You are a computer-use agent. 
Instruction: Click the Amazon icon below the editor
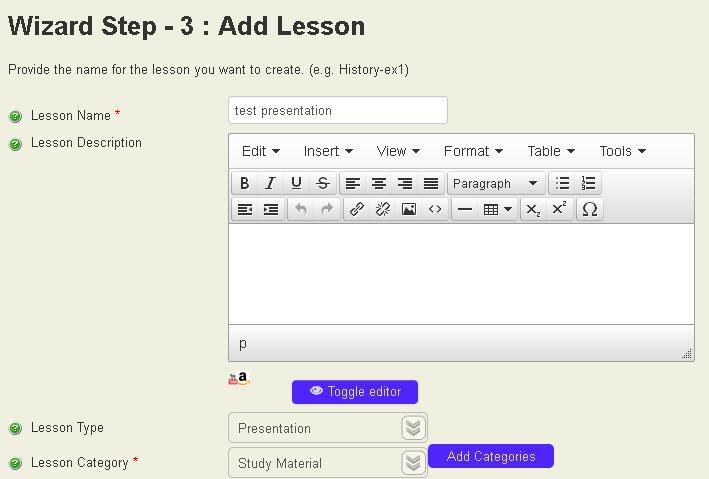point(244,378)
